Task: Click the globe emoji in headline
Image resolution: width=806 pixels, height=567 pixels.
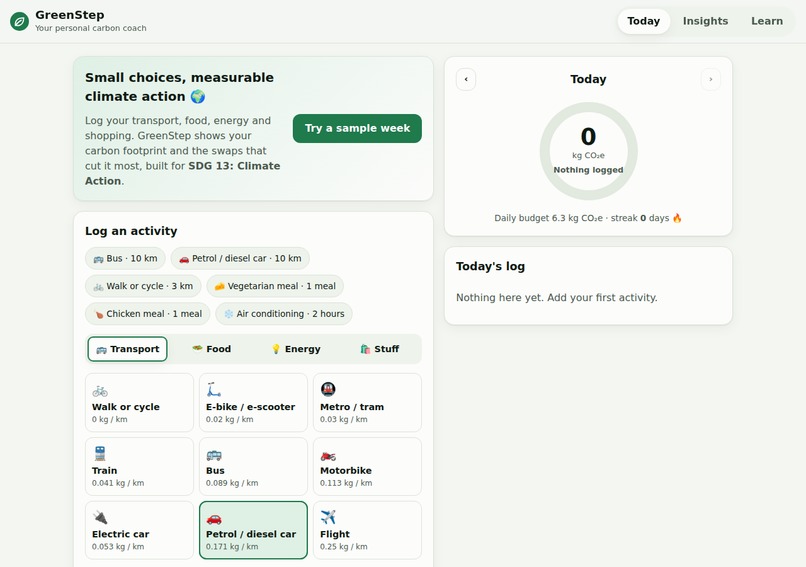Action: pyautogui.click(x=198, y=96)
